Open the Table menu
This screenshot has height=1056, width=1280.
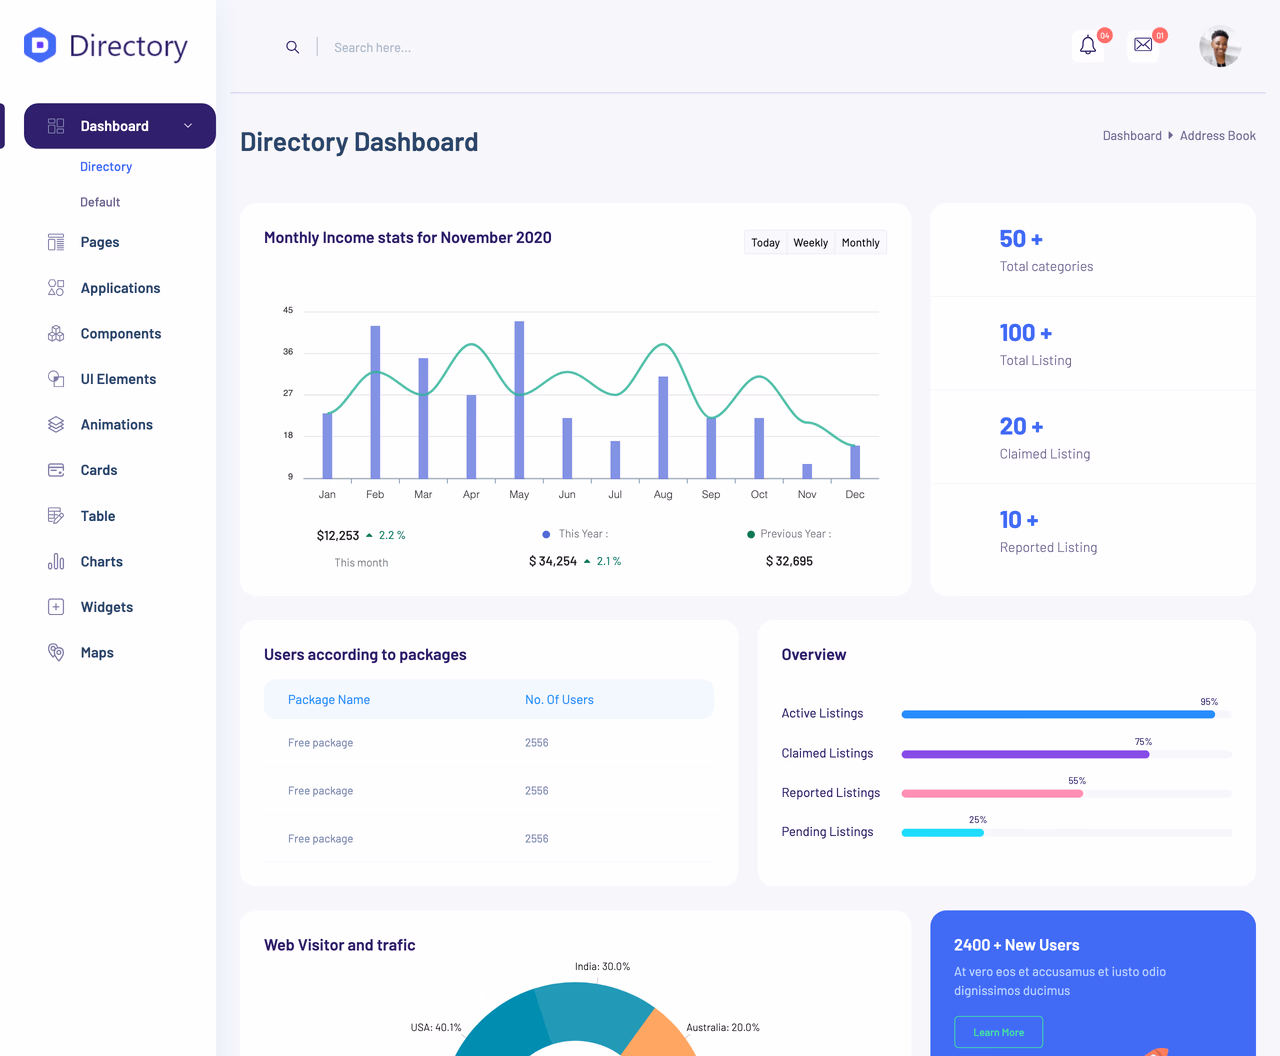coord(98,516)
